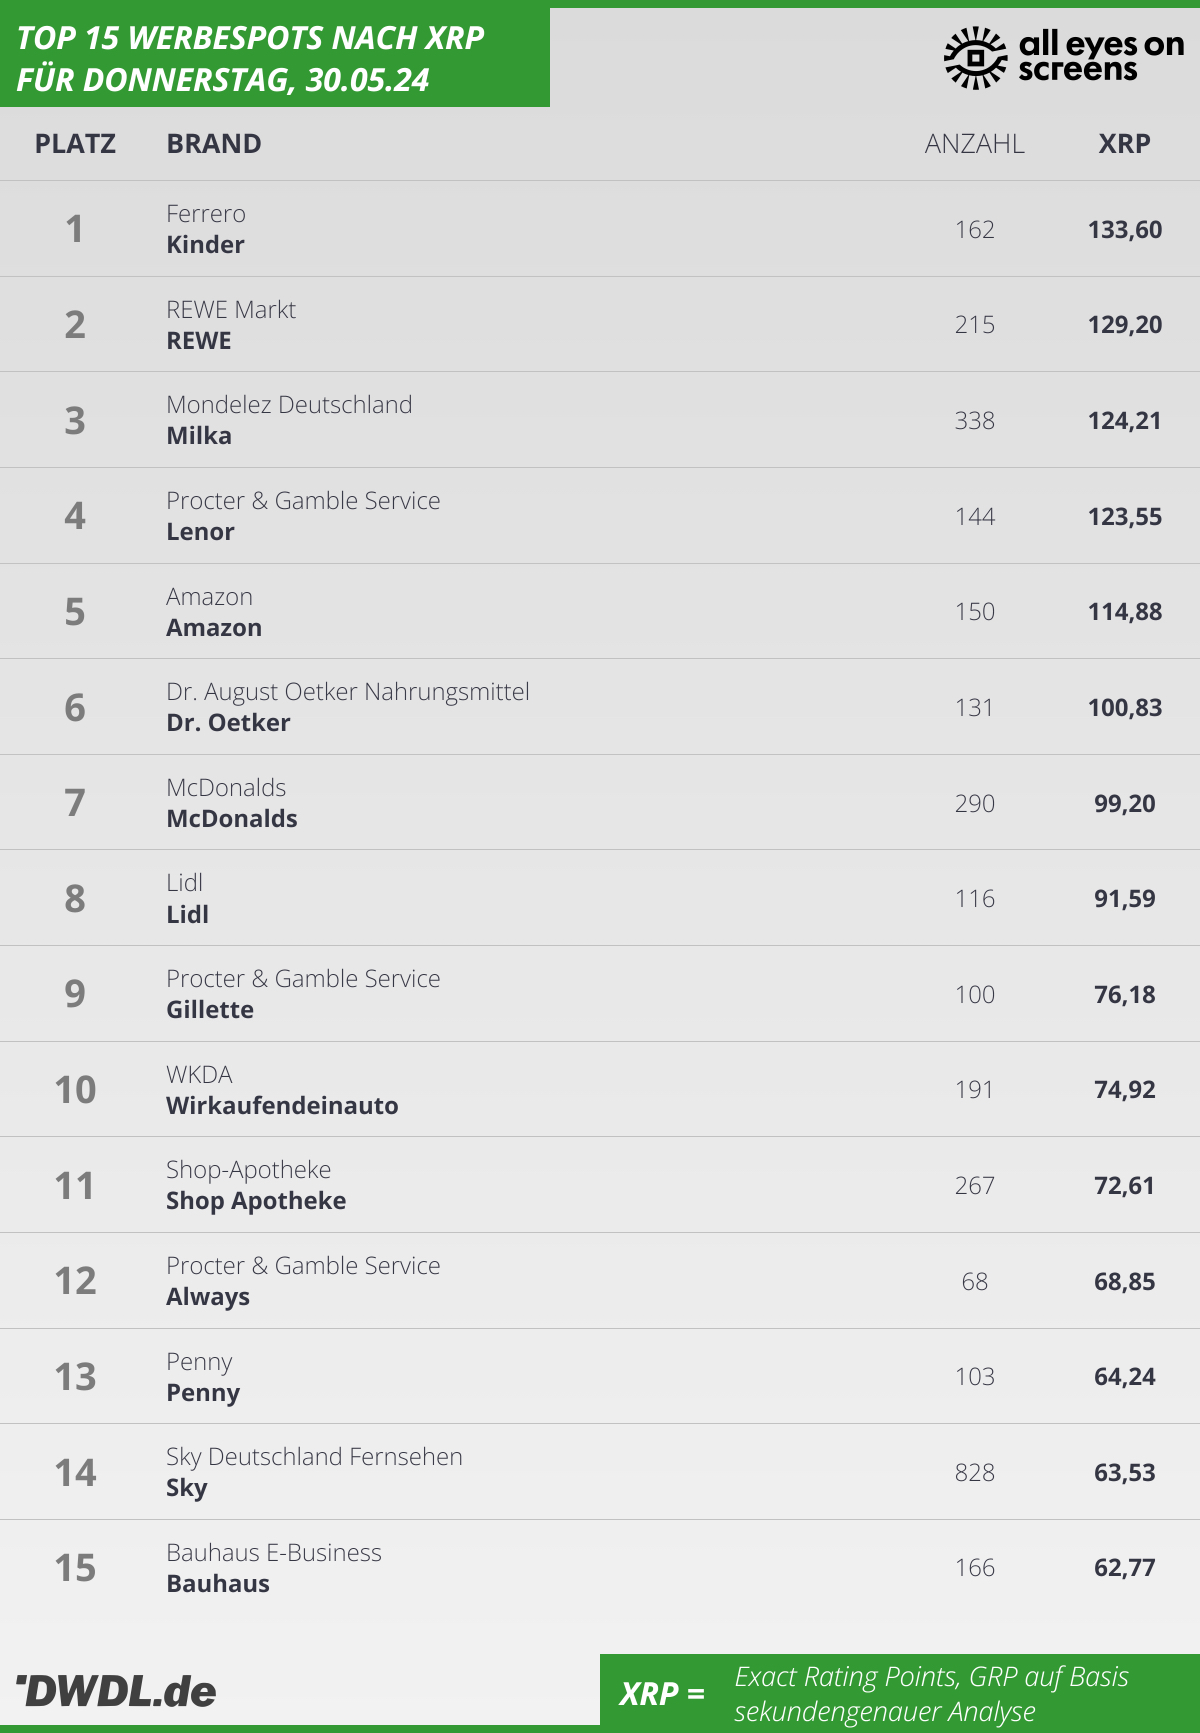Click the BRAND column header
This screenshot has height=1733, width=1200.
[x=214, y=144]
